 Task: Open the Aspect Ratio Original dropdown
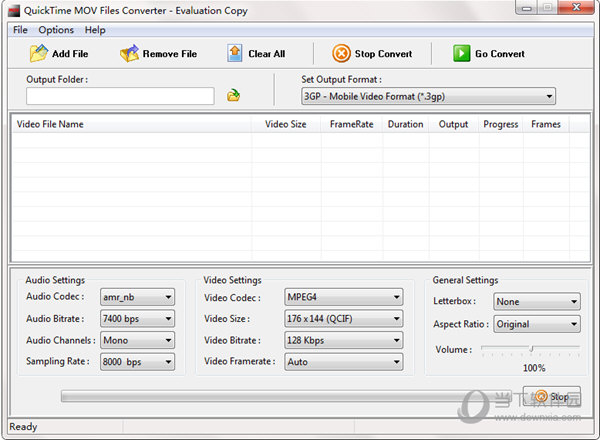tap(537, 324)
